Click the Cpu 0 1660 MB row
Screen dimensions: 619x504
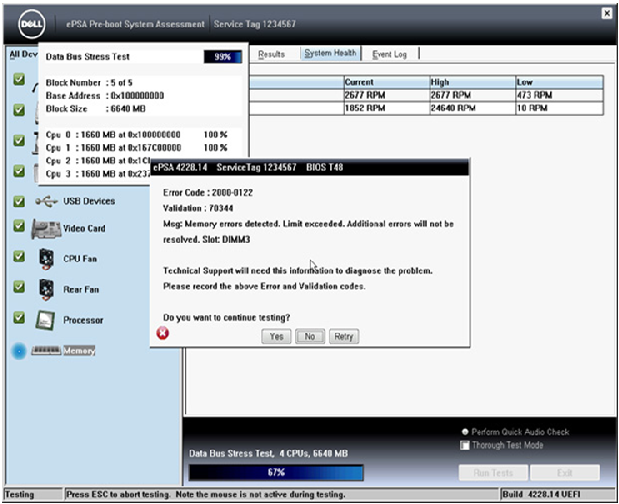coord(137,135)
